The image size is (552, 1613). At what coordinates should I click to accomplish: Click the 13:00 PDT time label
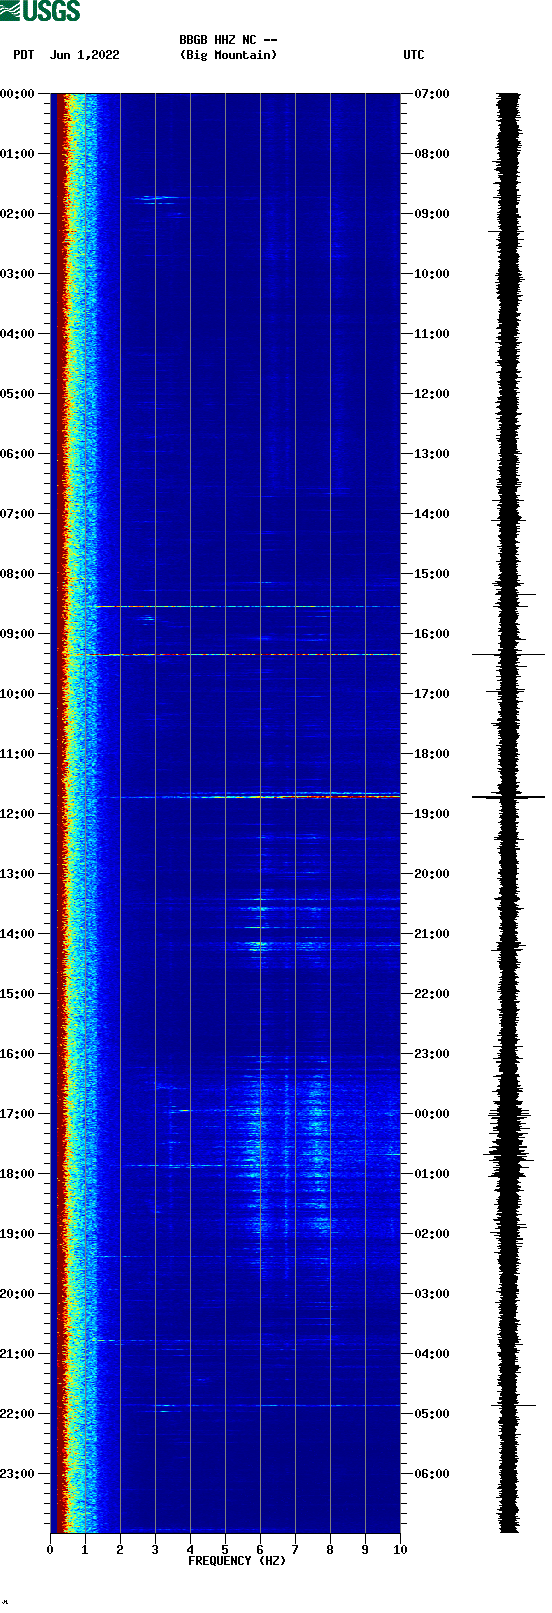click(18, 874)
